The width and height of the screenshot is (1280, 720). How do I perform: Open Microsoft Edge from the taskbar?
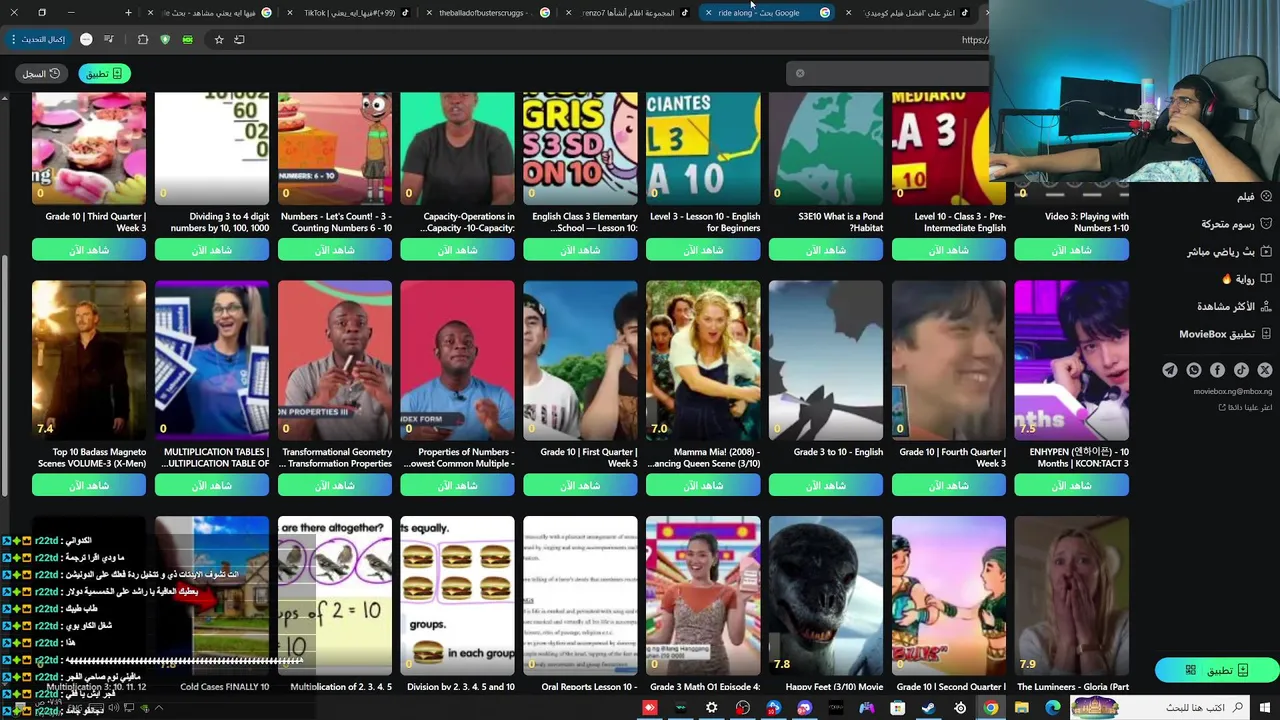(x=1052, y=708)
